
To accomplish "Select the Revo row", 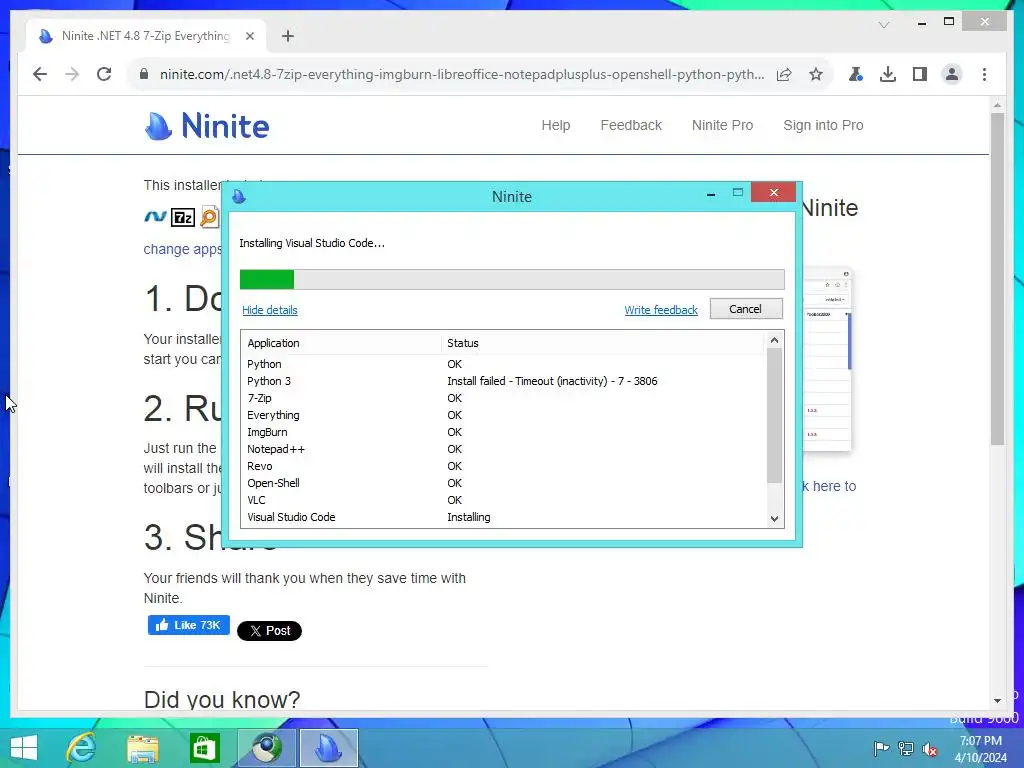I will pyautogui.click(x=503, y=466).
